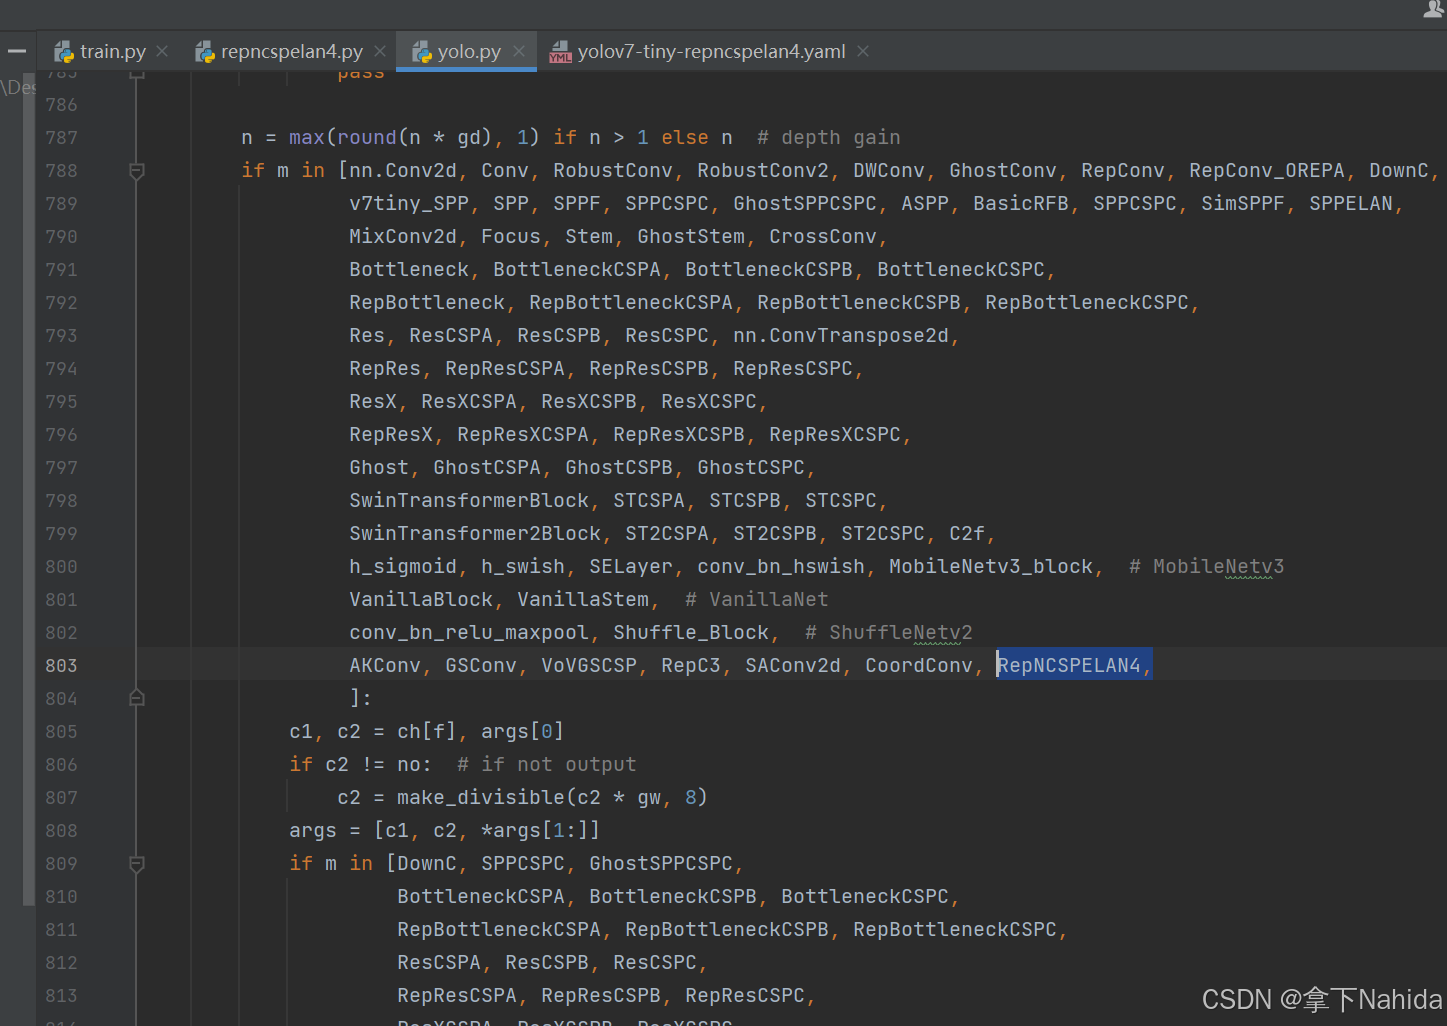The width and height of the screenshot is (1447, 1026).
Task: Click the '# depth gain' comment
Action: tap(829, 138)
